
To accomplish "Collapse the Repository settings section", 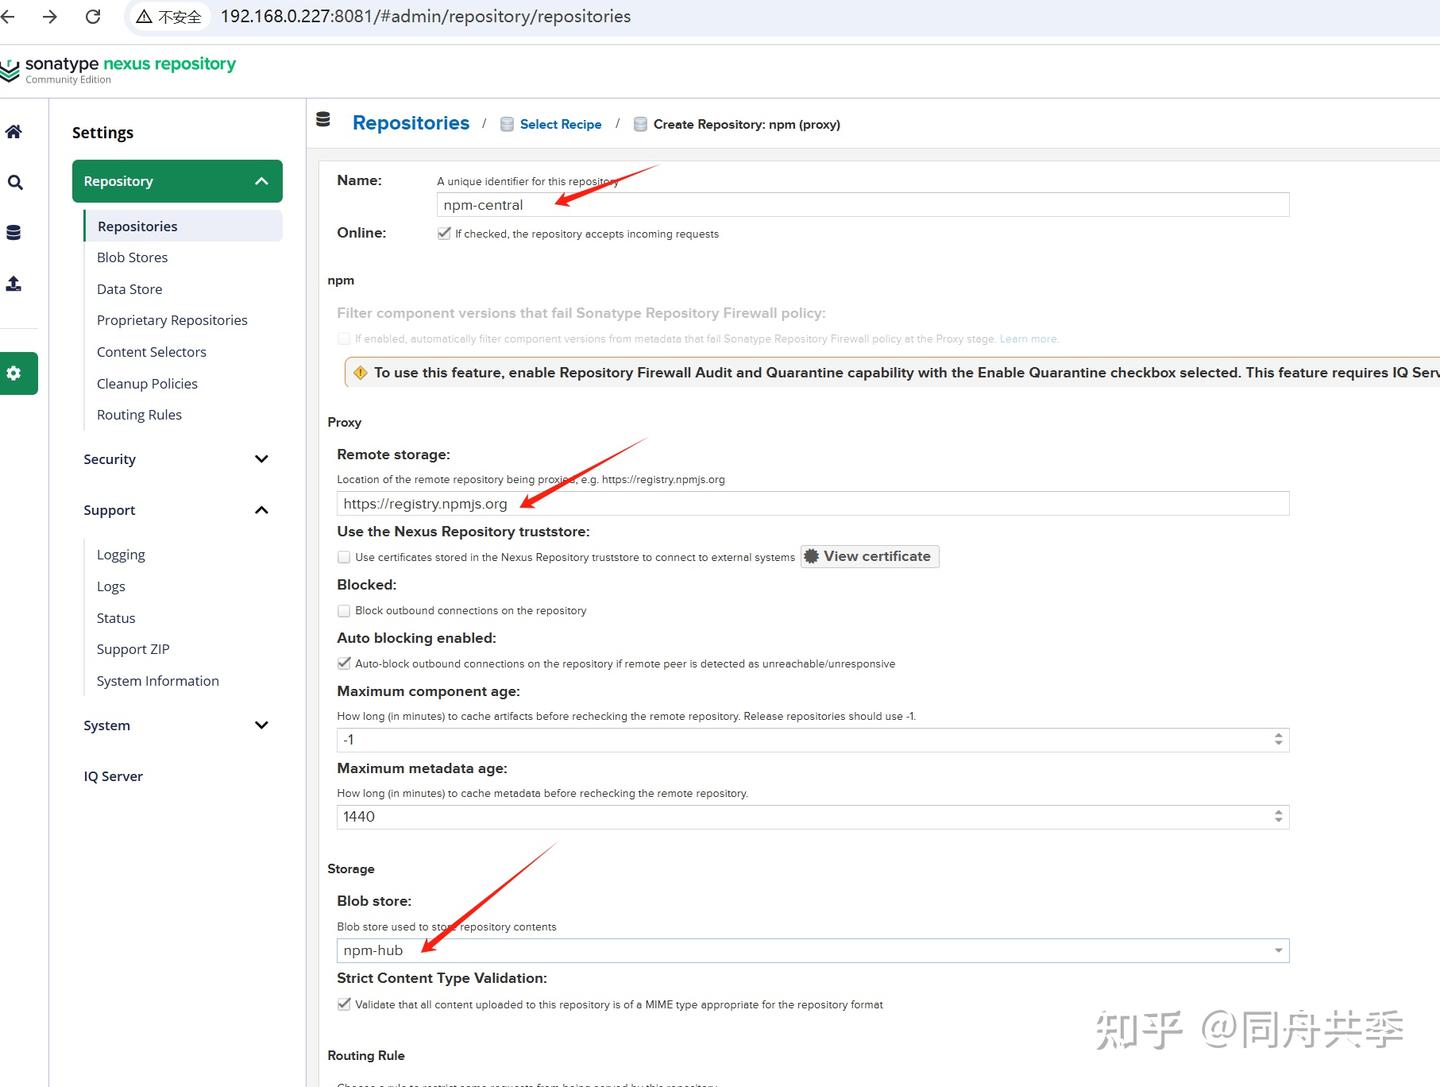I will pos(261,181).
